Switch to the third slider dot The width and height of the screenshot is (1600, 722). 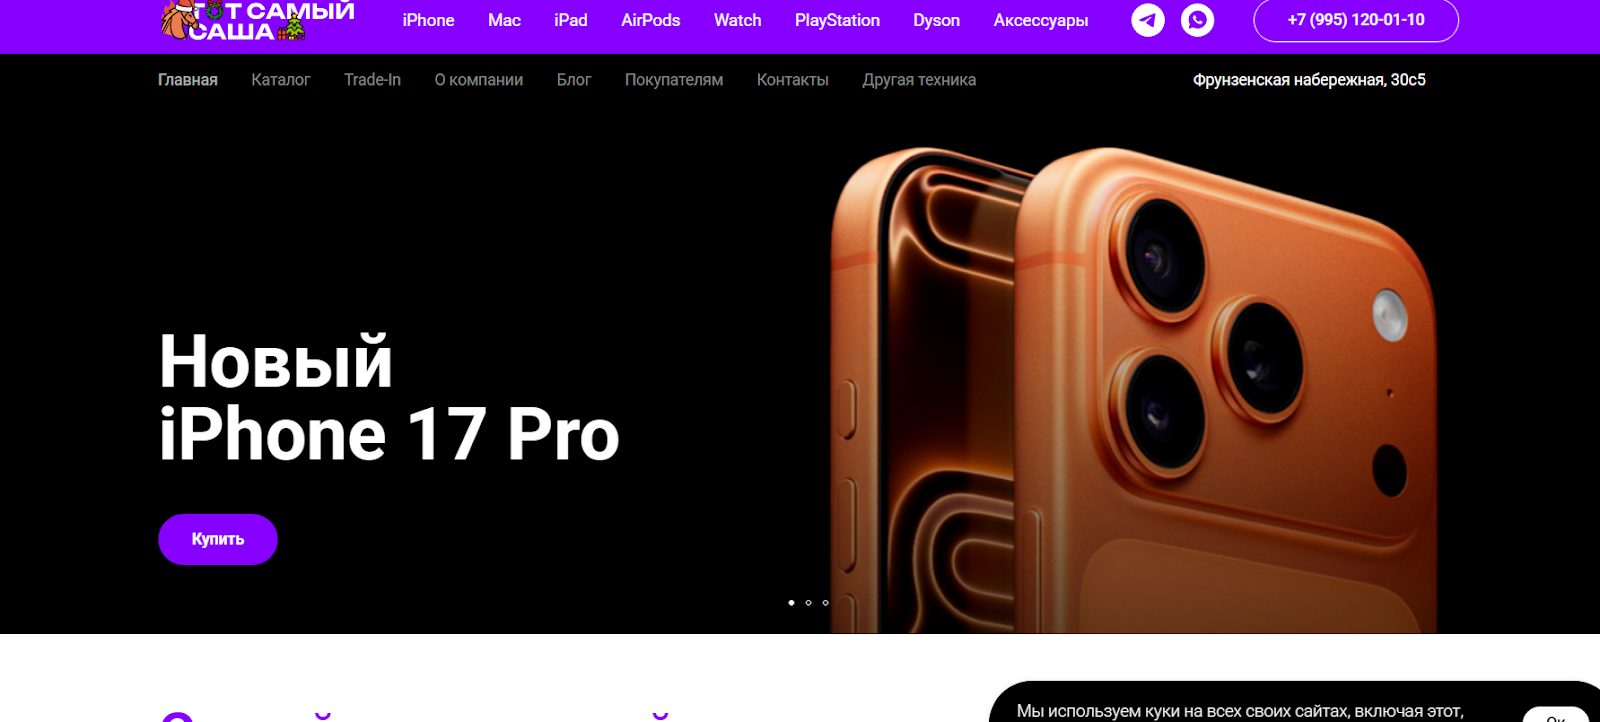[825, 603]
